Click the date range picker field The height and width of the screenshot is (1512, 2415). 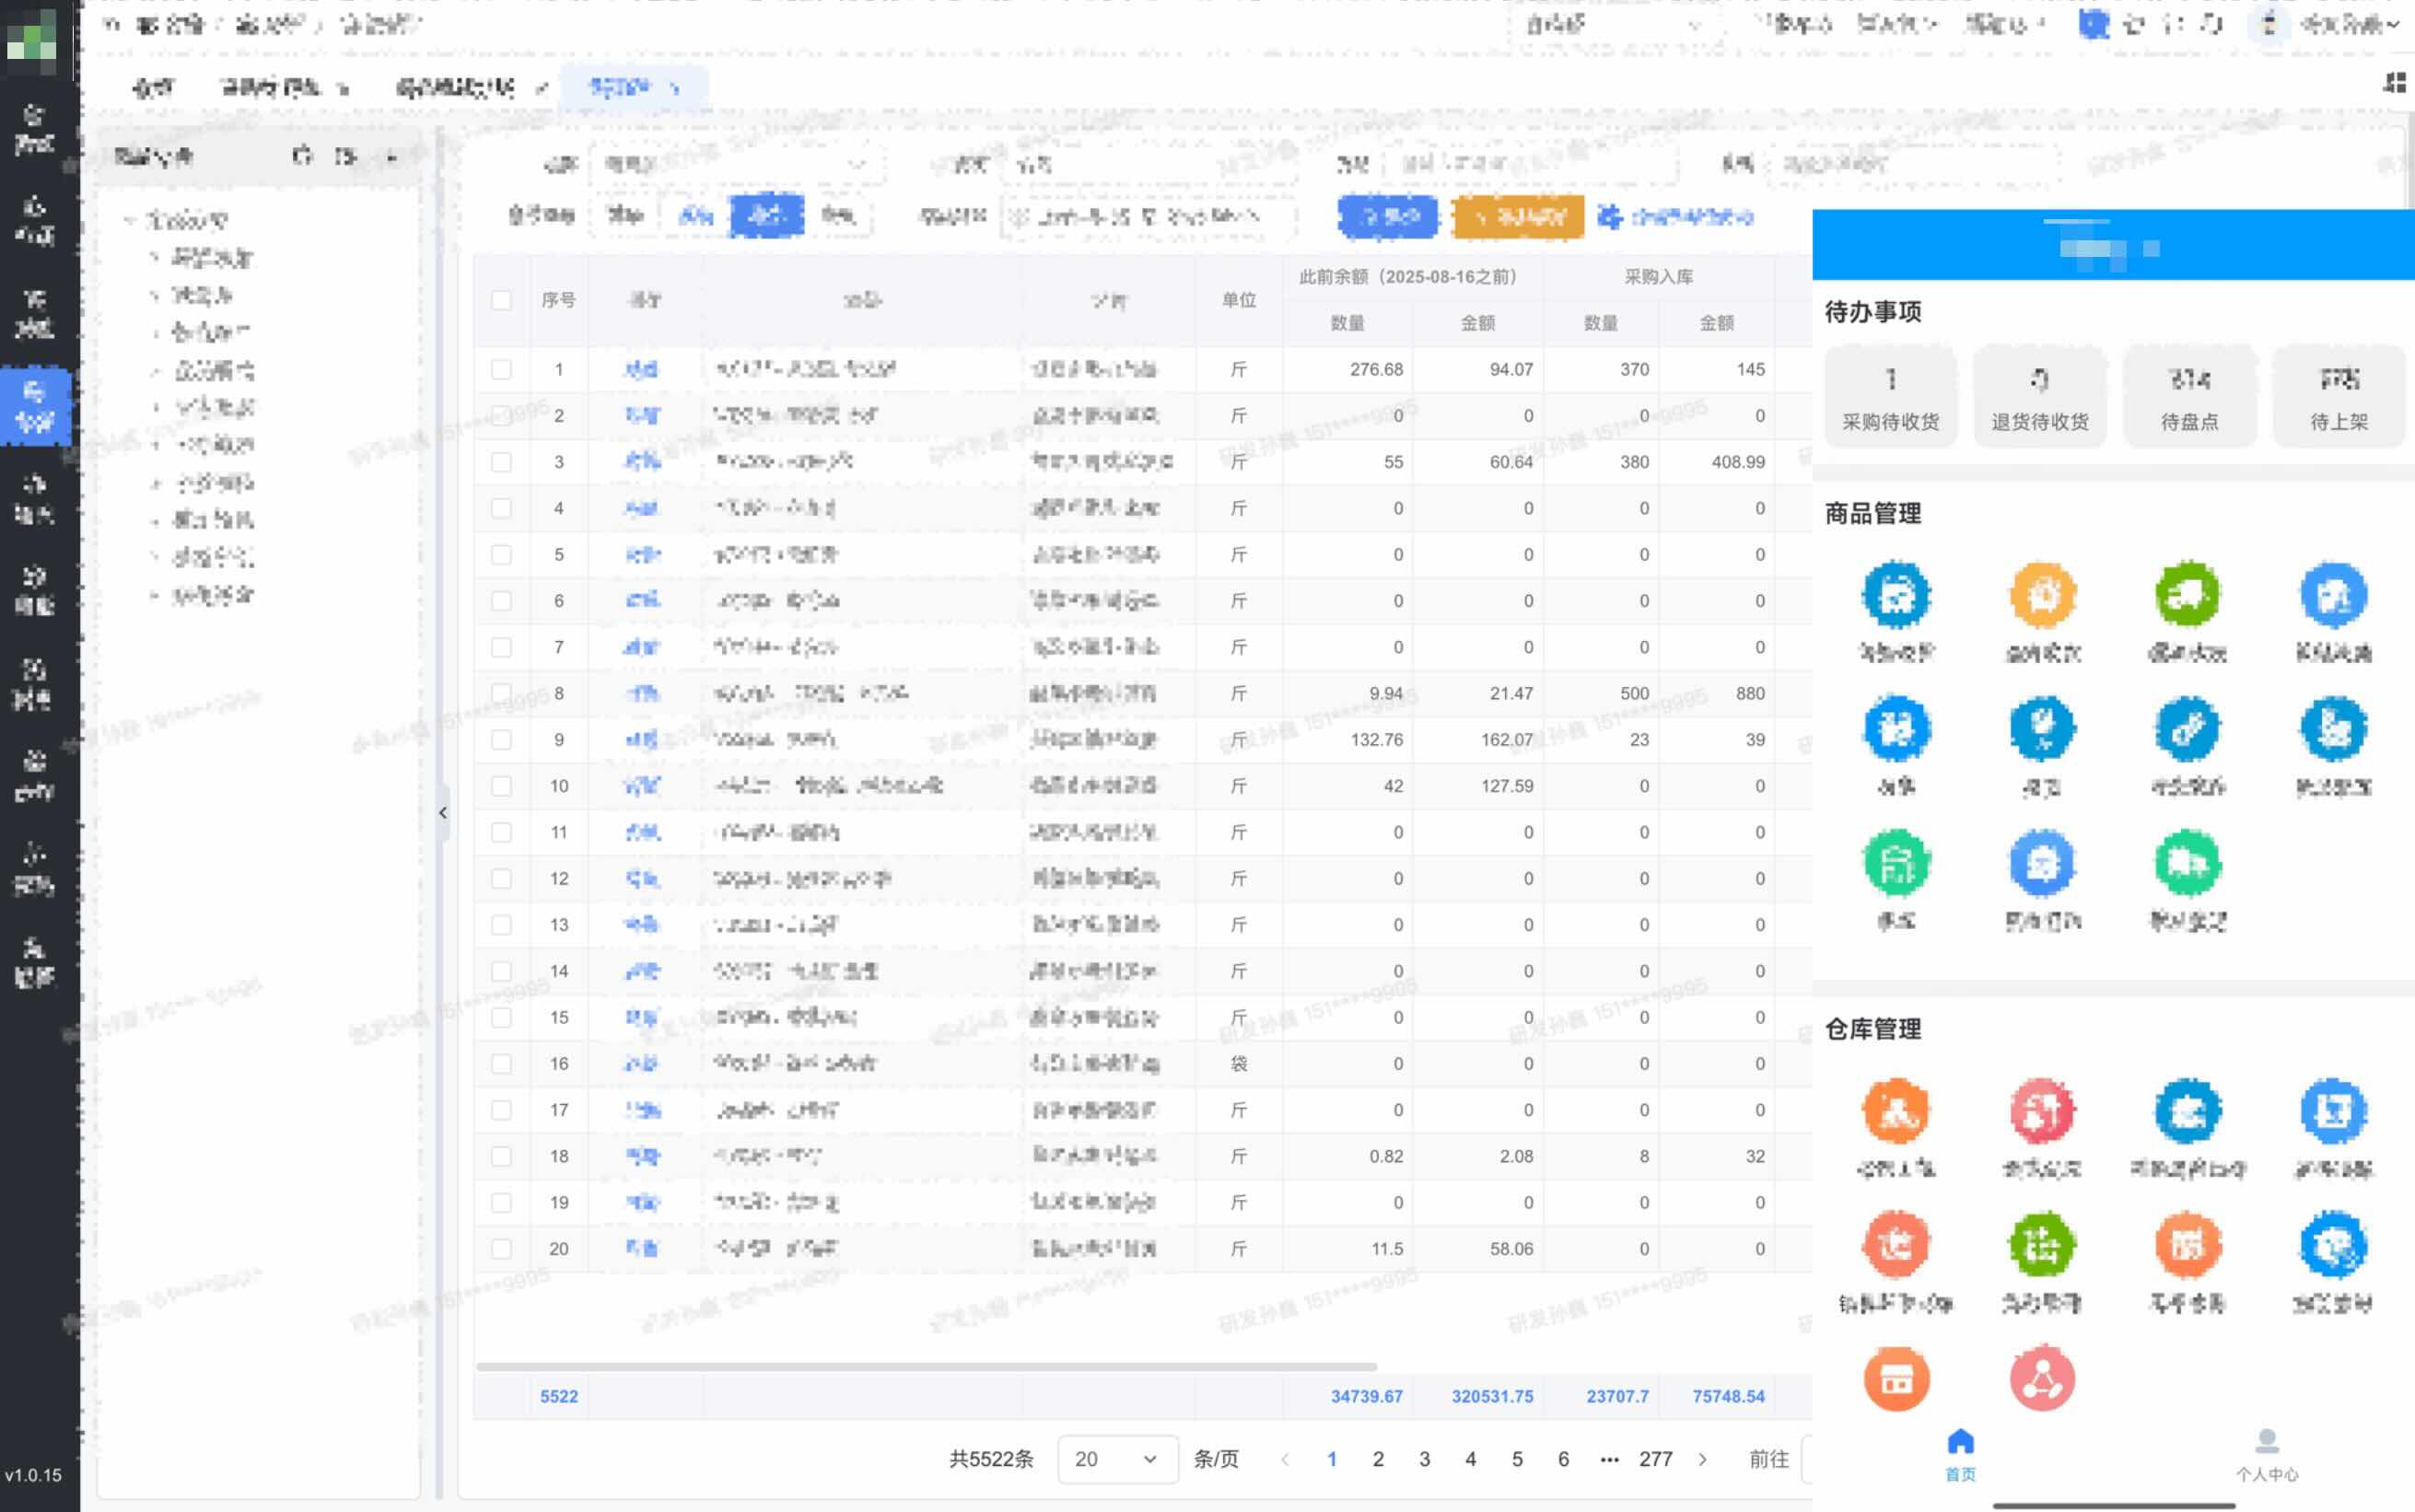coord(1147,217)
